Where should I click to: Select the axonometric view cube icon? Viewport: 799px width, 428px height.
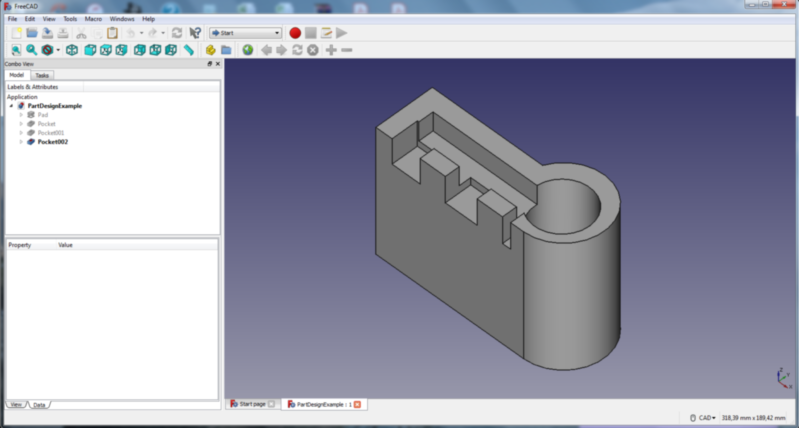coord(72,50)
